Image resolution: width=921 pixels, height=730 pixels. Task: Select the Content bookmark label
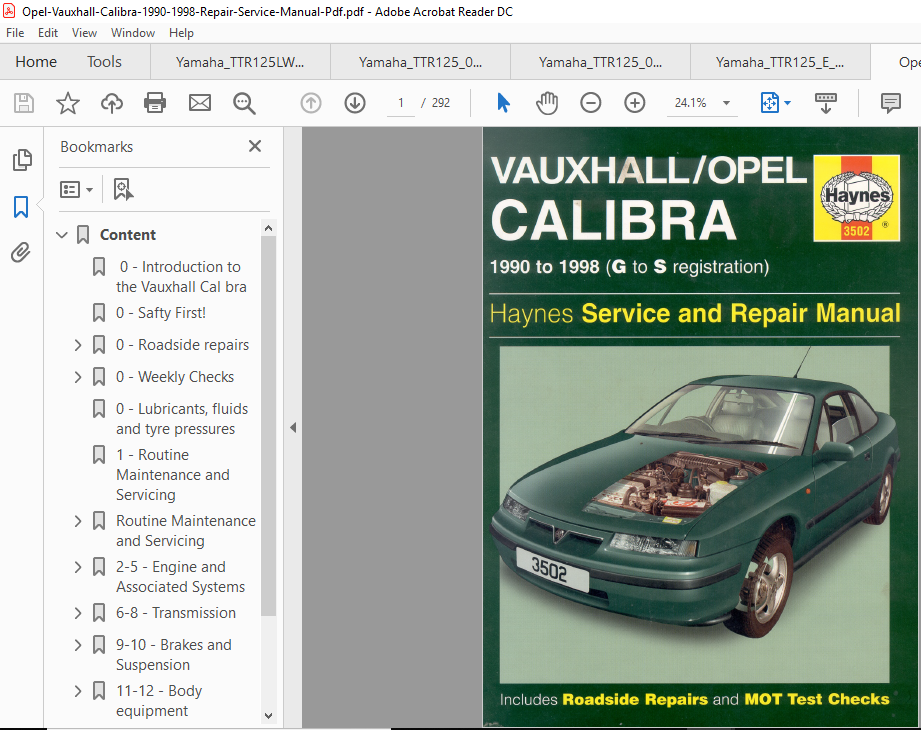coord(127,235)
